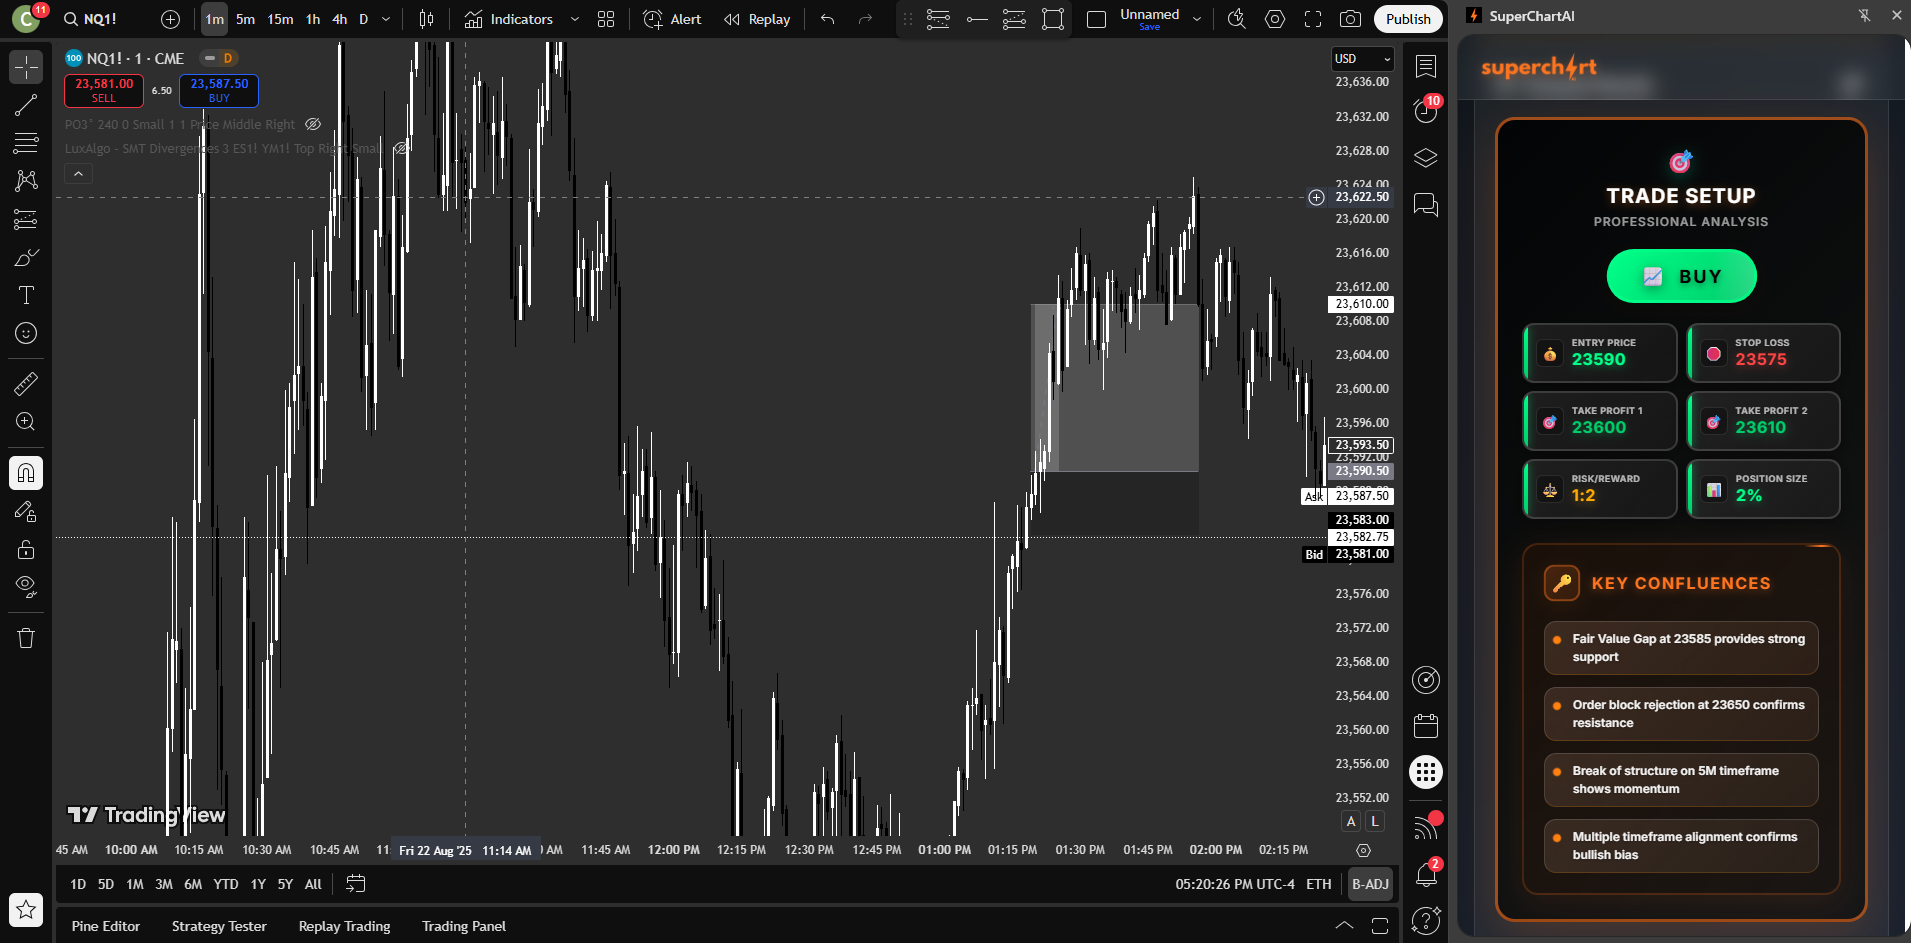The width and height of the screenshot is (1911, 943).
Task: Open favorites toolbar star
Action: (x=26, y=909)
